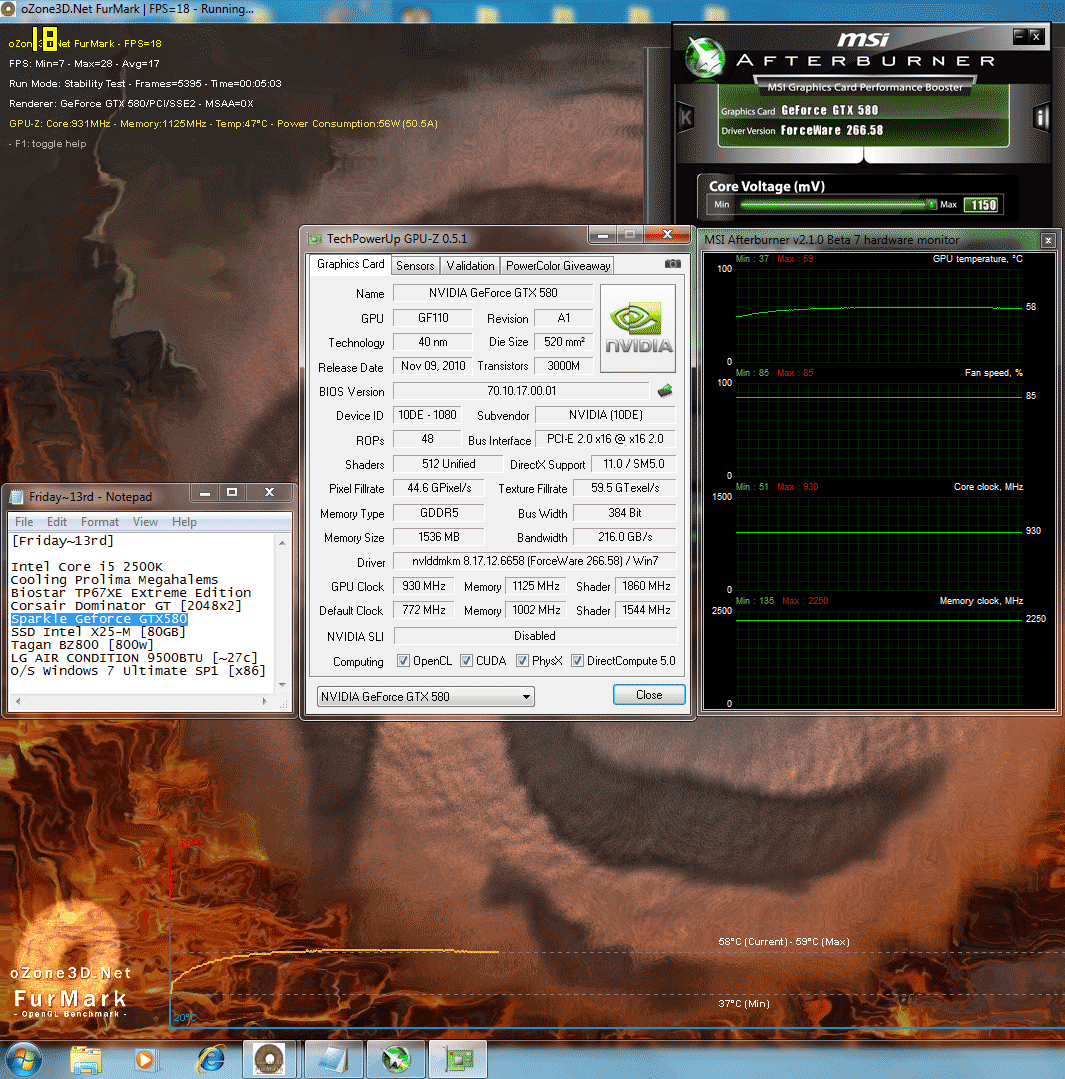Viewport: 1065px width, 1079px height.
Task: Open the Validation tab
Action: [470, 266]
